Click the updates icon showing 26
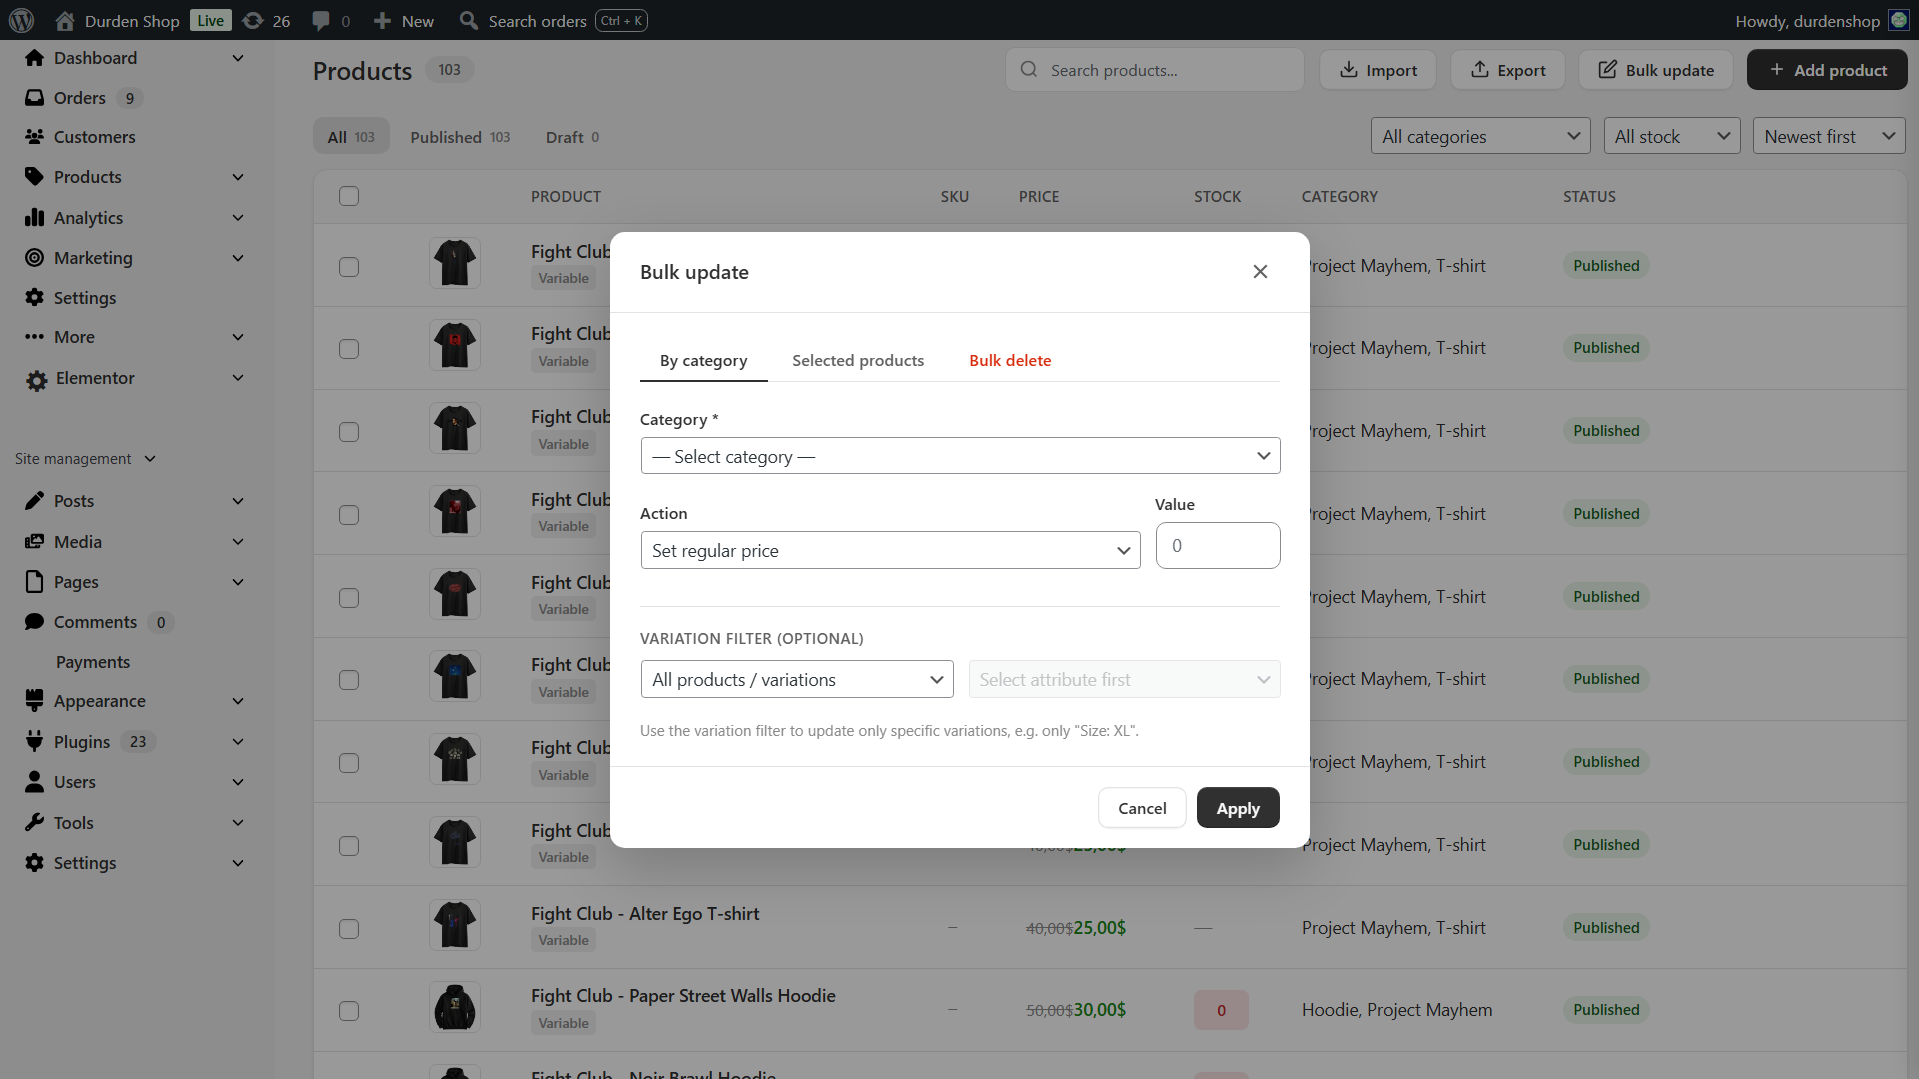The image size is (1919, 1079). pos(254,20)
